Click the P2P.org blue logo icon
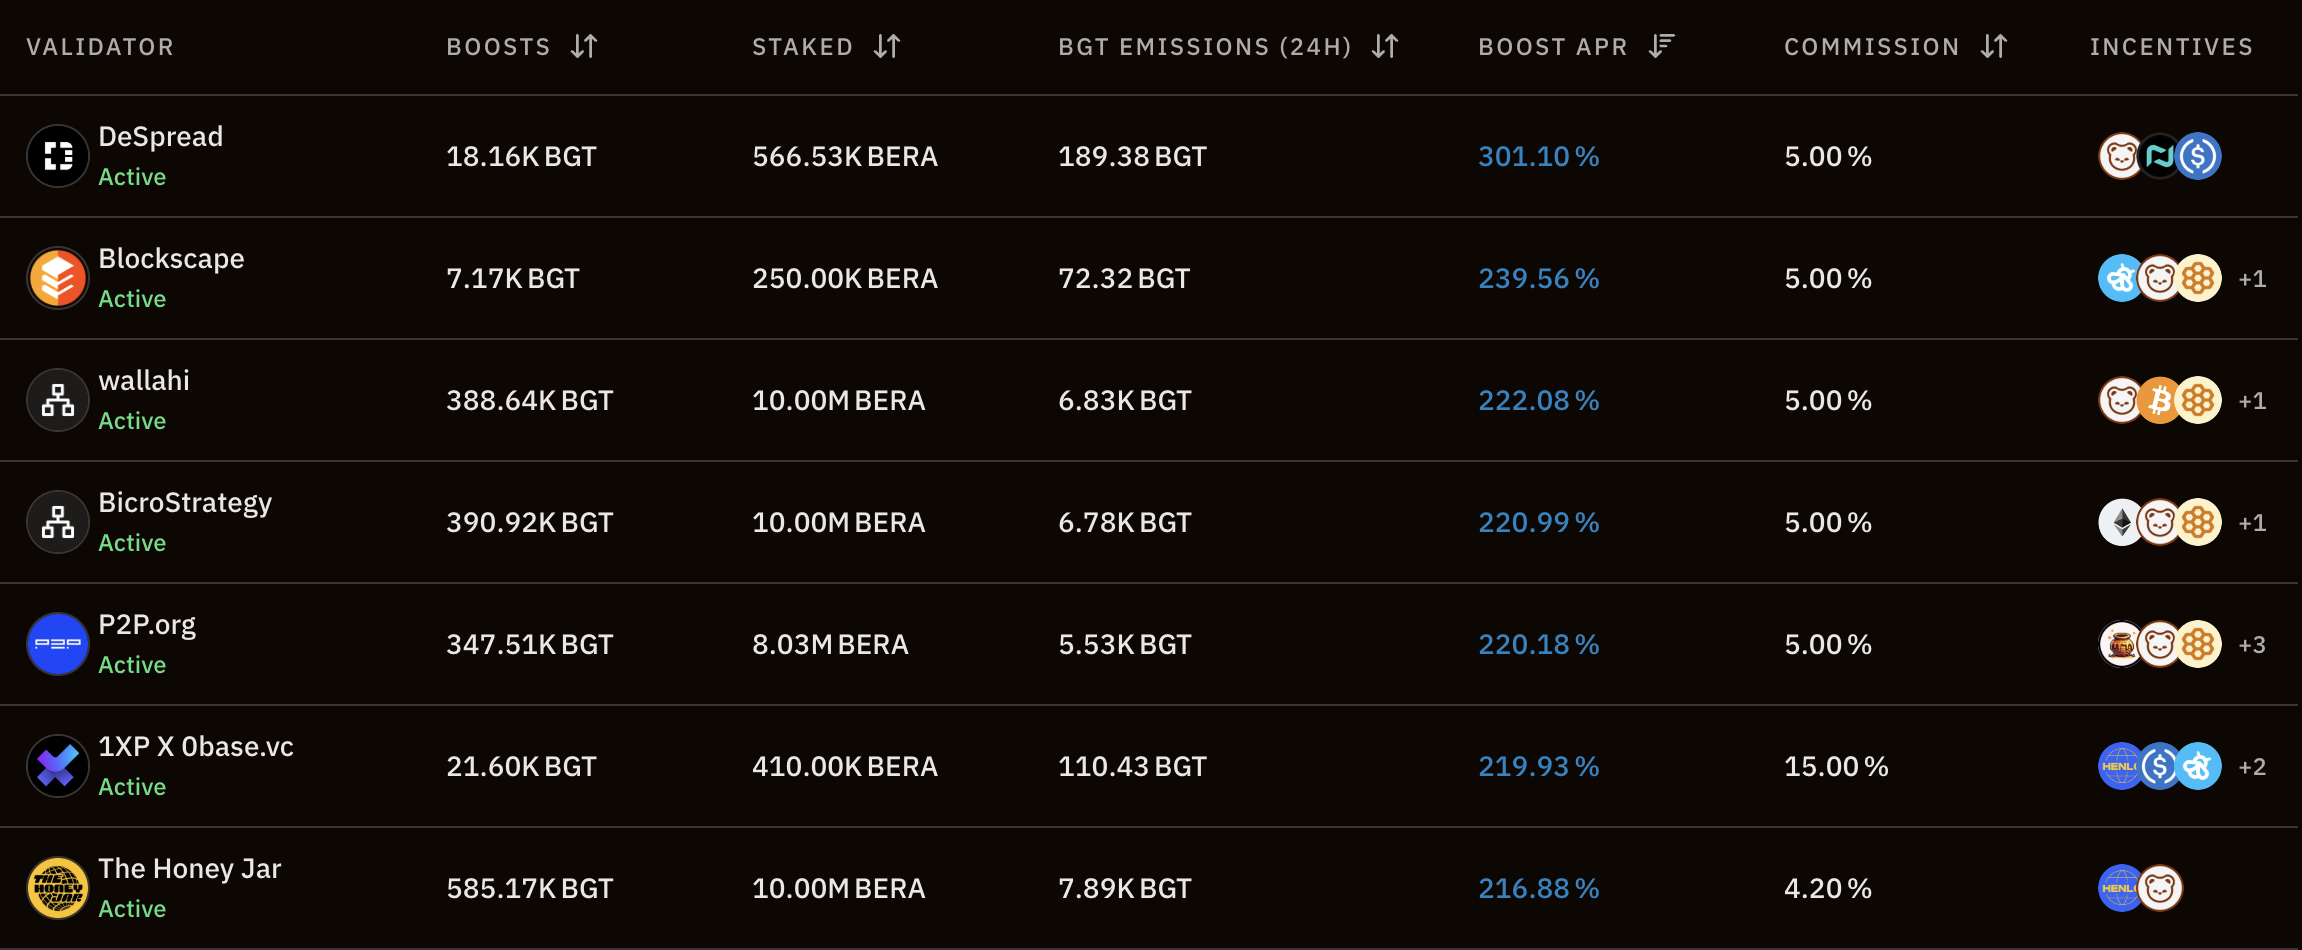2302x950 pixels. coord(58,644)
